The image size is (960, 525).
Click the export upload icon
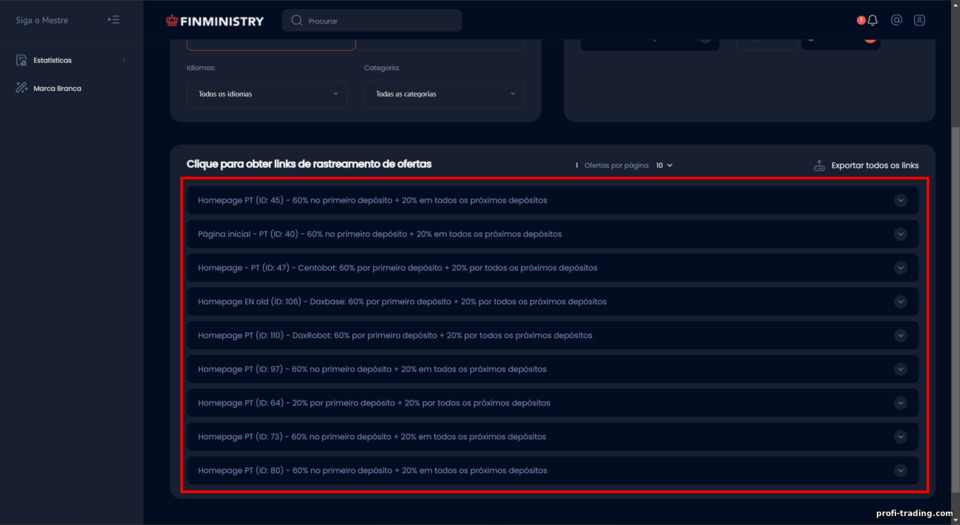pyautogui.click(x=819, y=165)
